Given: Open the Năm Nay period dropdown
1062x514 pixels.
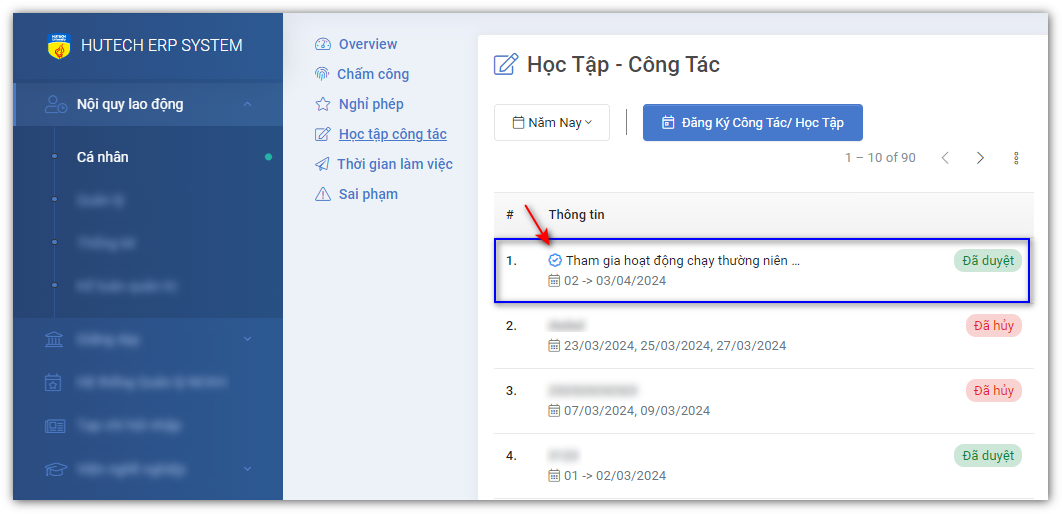Looking at the screenshot, I should point(552,123).
